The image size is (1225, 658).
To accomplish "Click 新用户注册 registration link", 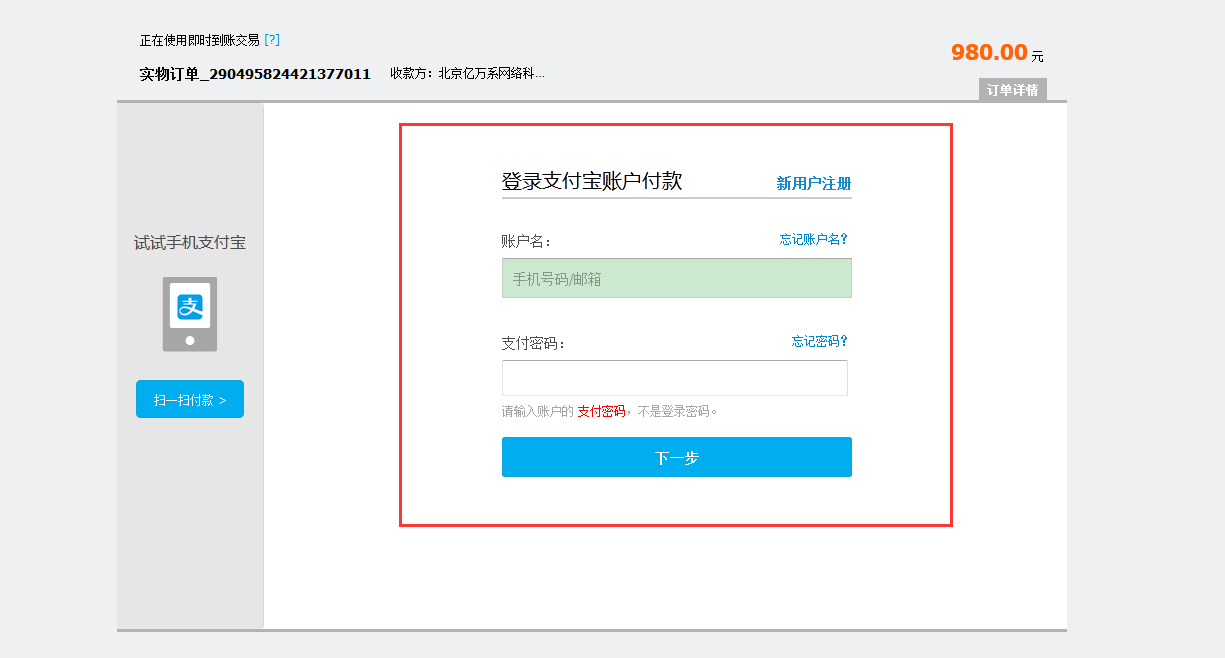I will (814, 183).
